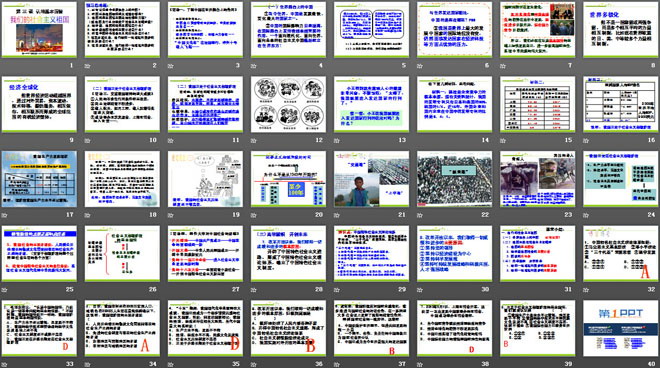Screen dimensions: 660x368
Task: Click the animation star under slide 12
Action: pos(254,140)
